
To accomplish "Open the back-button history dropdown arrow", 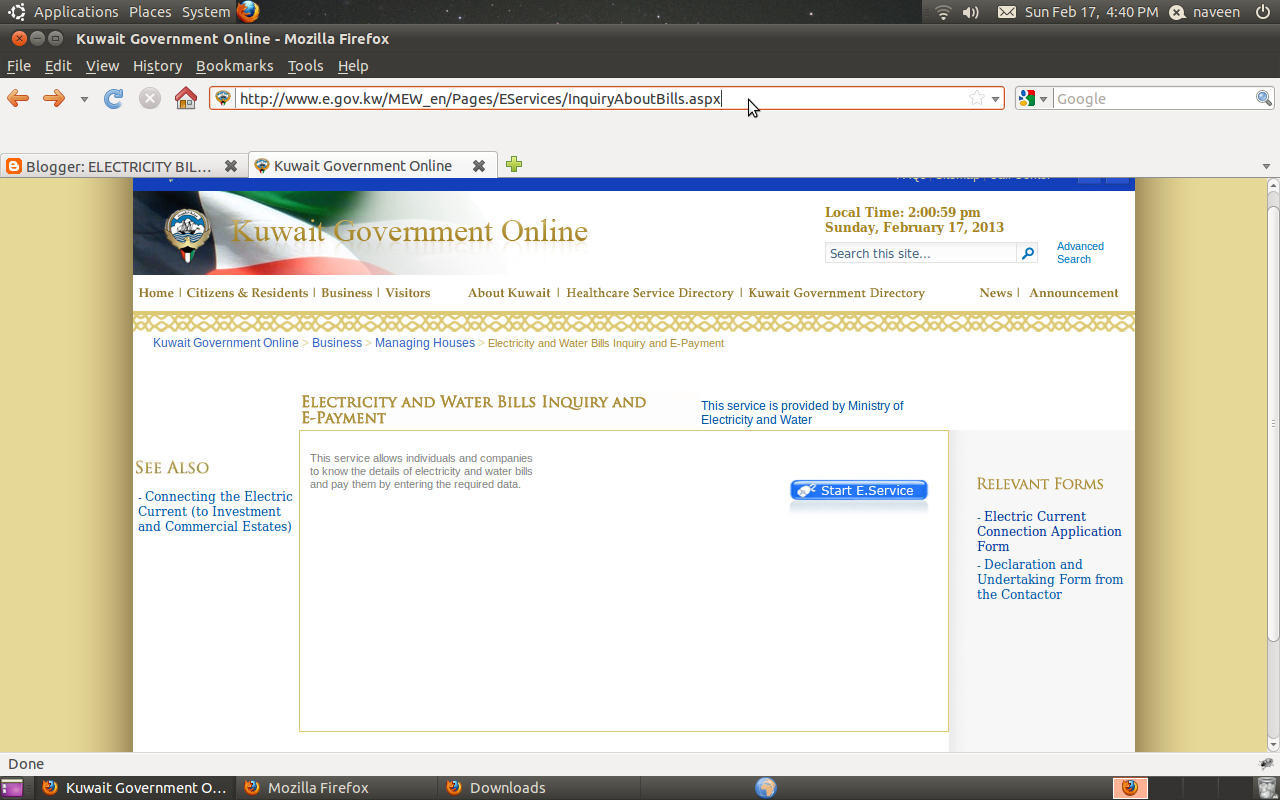I will pos(84,98).
